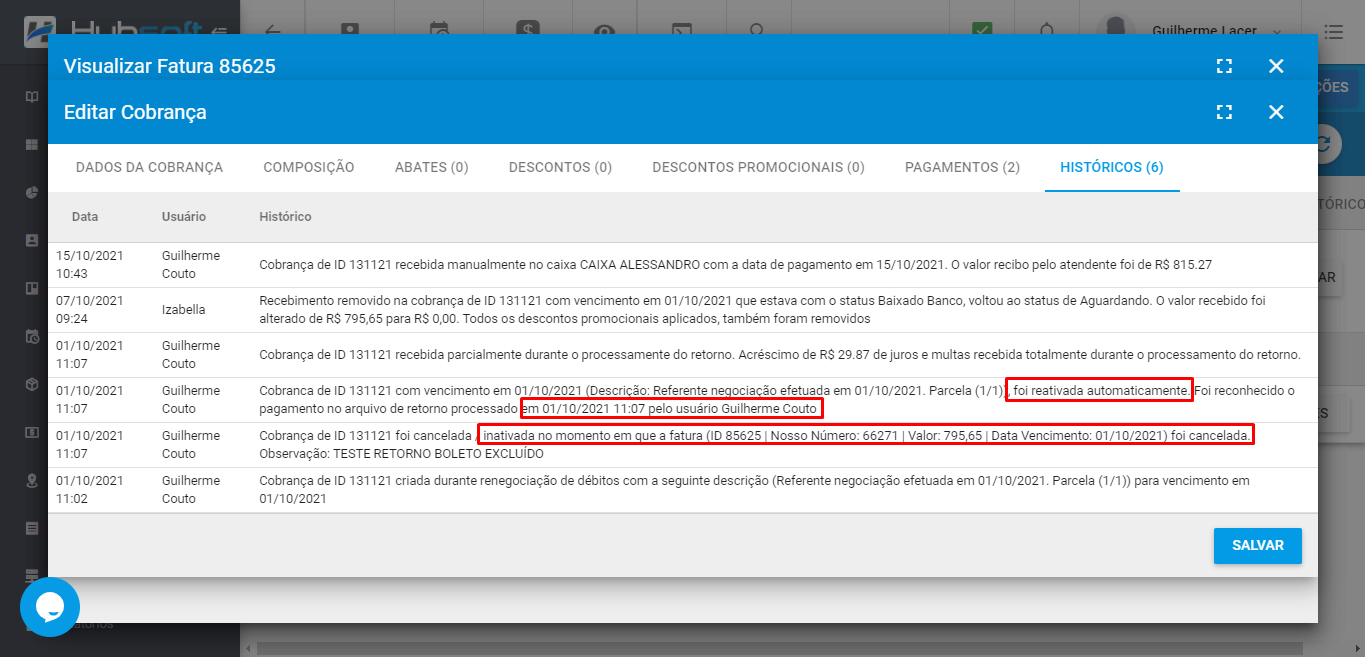Switch to the Composição tab
The height and width of the screenshot is (657, 1365).
[309, 167]
